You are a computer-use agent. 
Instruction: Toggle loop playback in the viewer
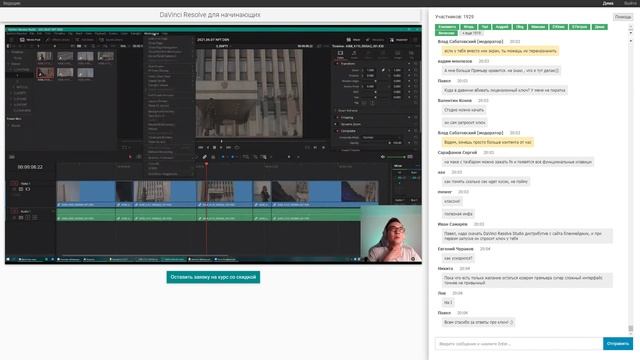point(237,147)
